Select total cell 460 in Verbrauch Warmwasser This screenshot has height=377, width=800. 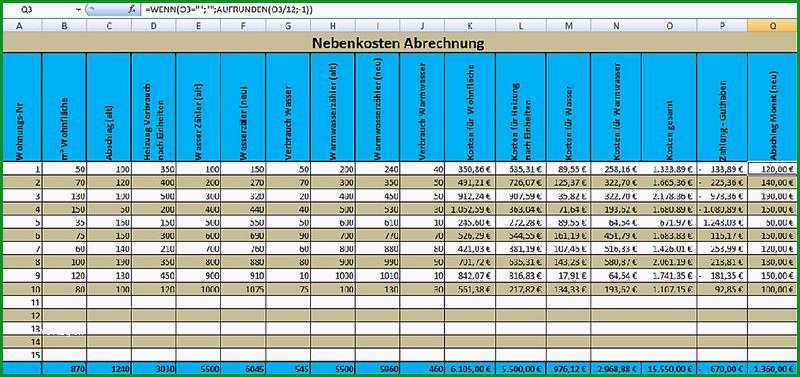coord(422,368)
